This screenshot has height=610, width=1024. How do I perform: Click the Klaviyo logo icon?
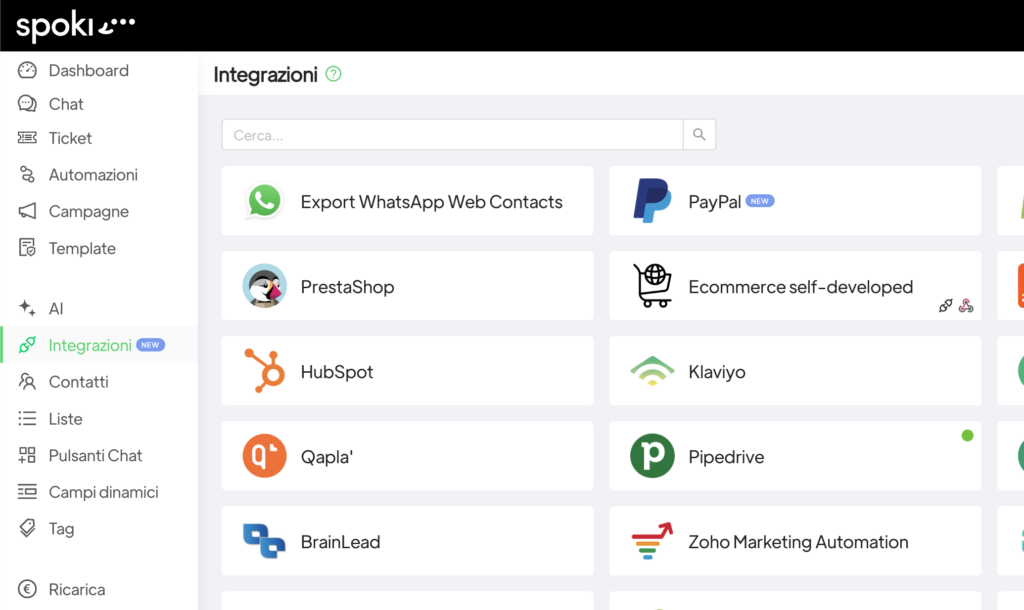coord(652,371)
